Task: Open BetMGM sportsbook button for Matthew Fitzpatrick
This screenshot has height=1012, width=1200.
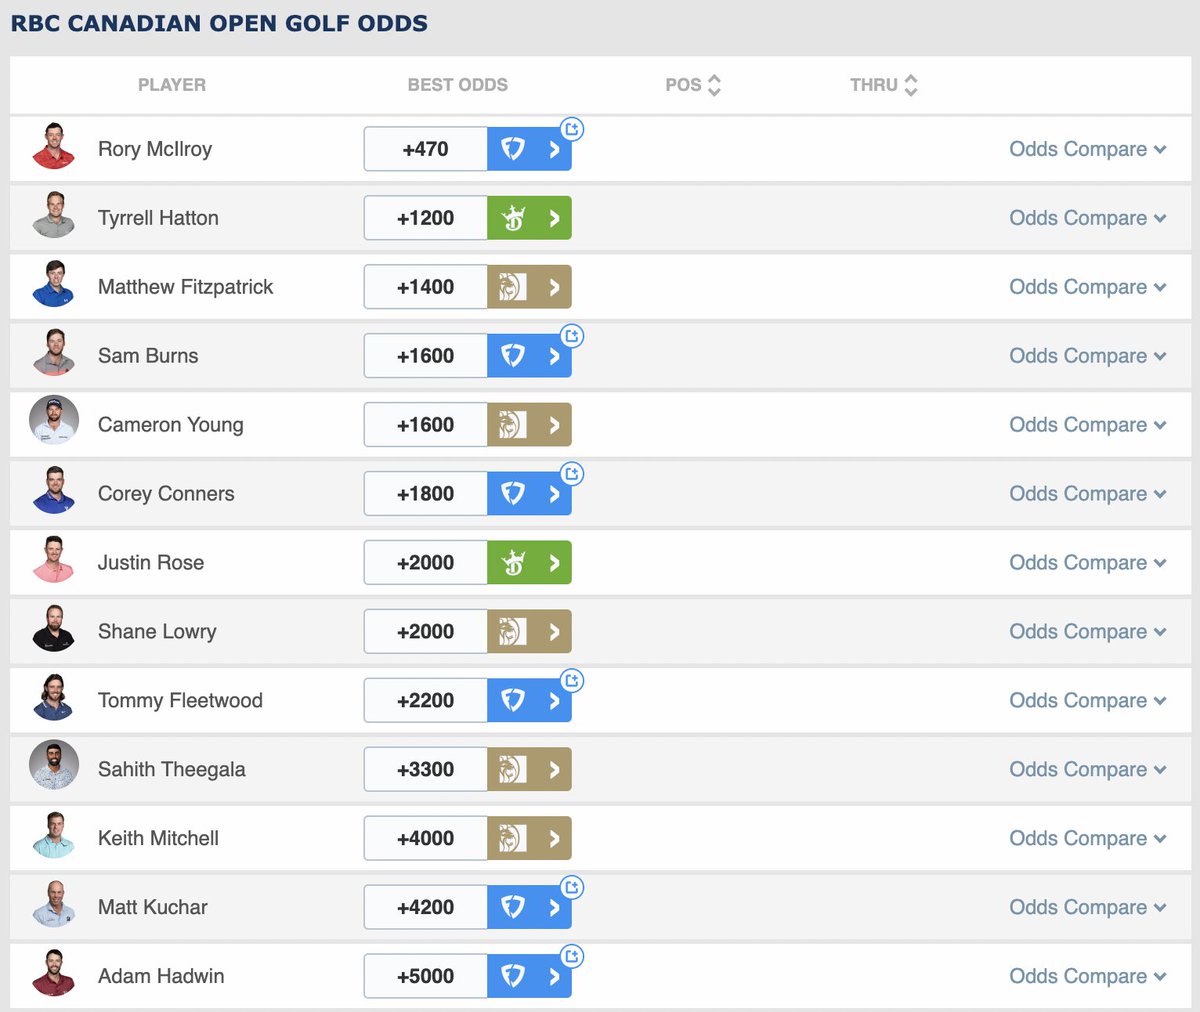Action: pyautogui.click(x=529, y=287)
